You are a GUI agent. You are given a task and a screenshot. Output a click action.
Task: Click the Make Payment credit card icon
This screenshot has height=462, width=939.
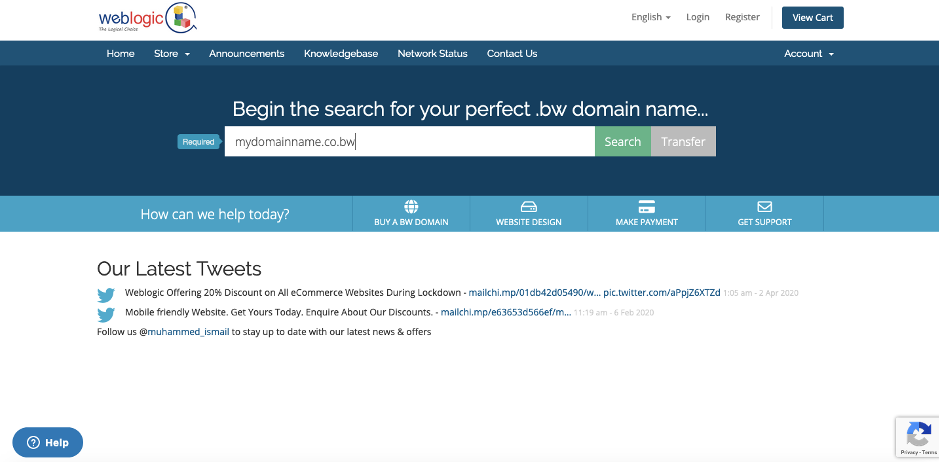tap(646, 207)
